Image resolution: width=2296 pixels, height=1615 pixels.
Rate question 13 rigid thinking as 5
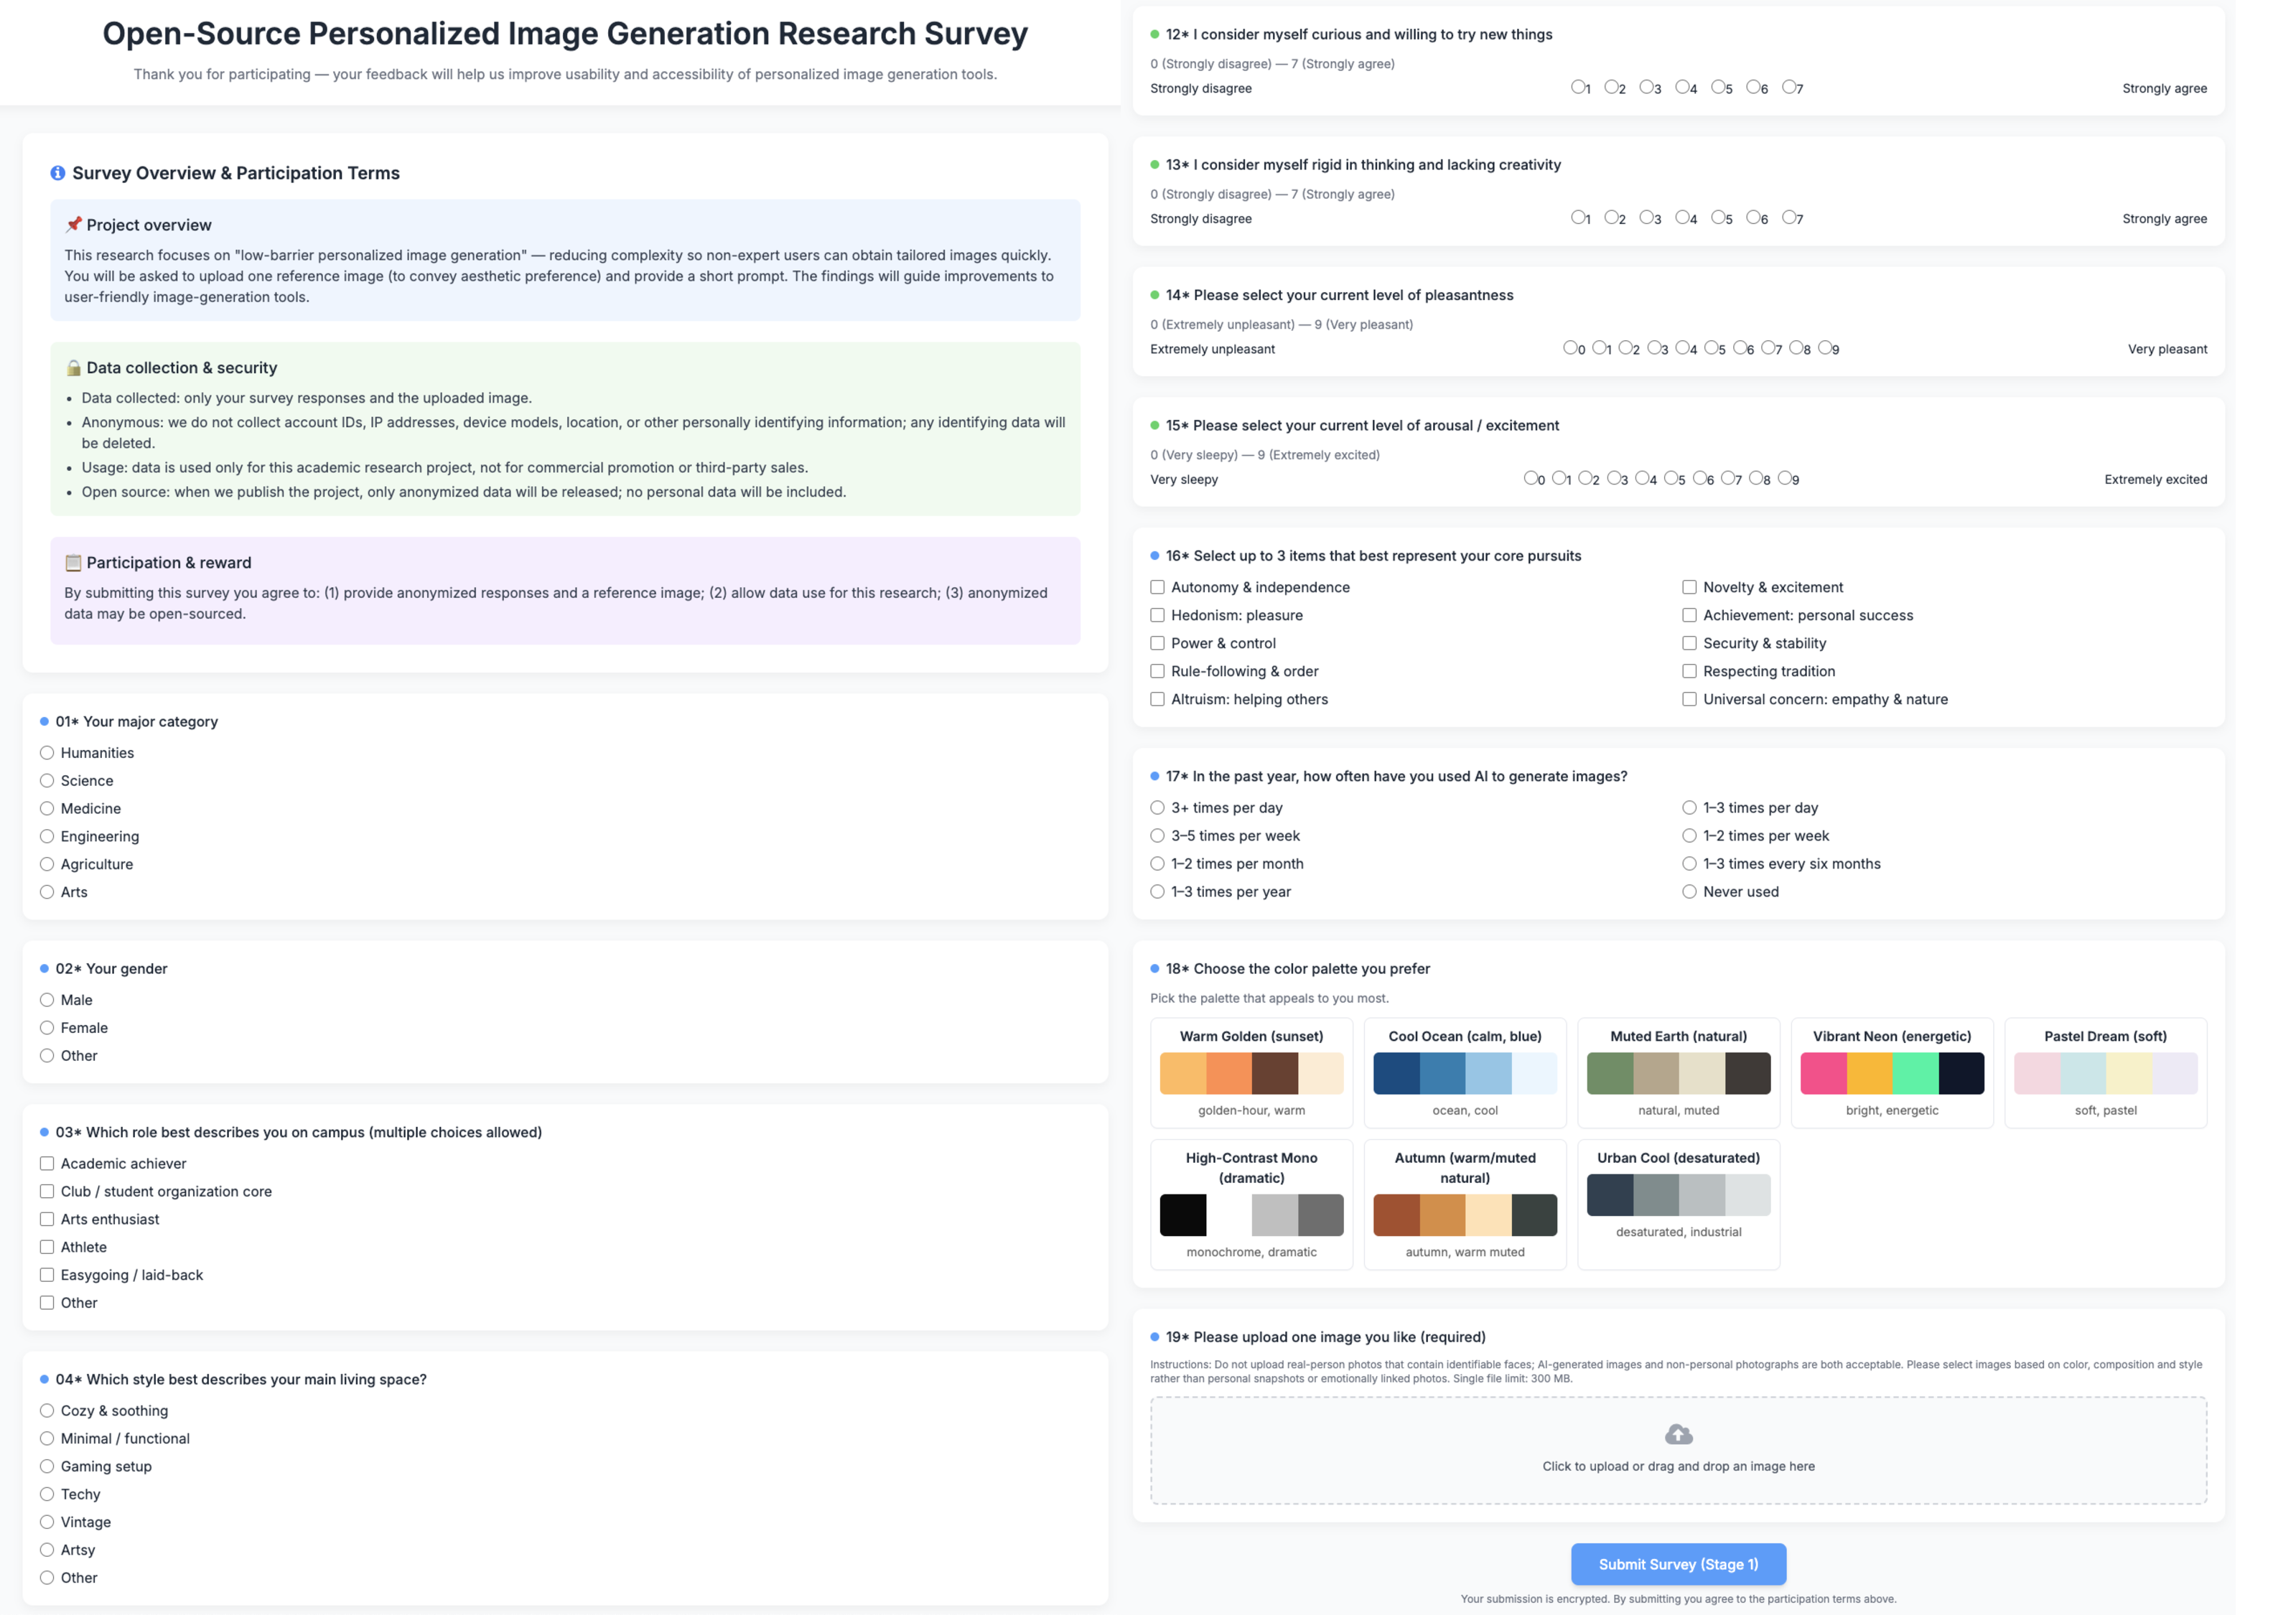(x=1718, y=217)
